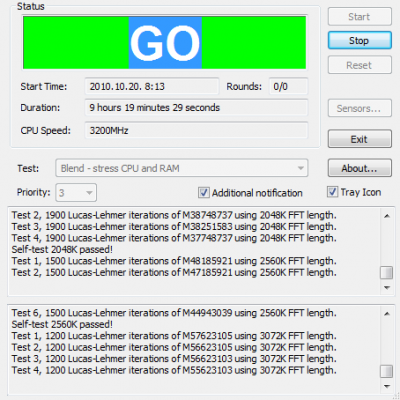
Task: Open the Test type dropdown
Action: click(182, 168)
